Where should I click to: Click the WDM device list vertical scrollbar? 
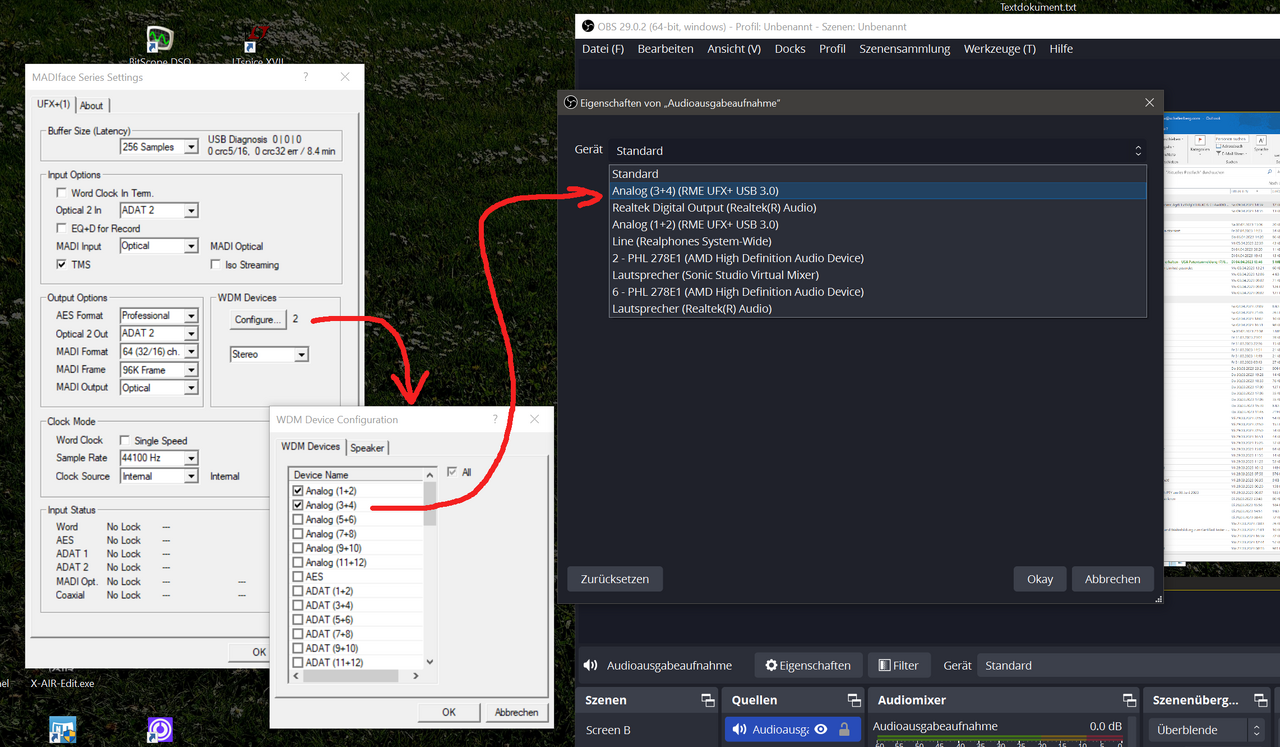click(x=430, y=568)
